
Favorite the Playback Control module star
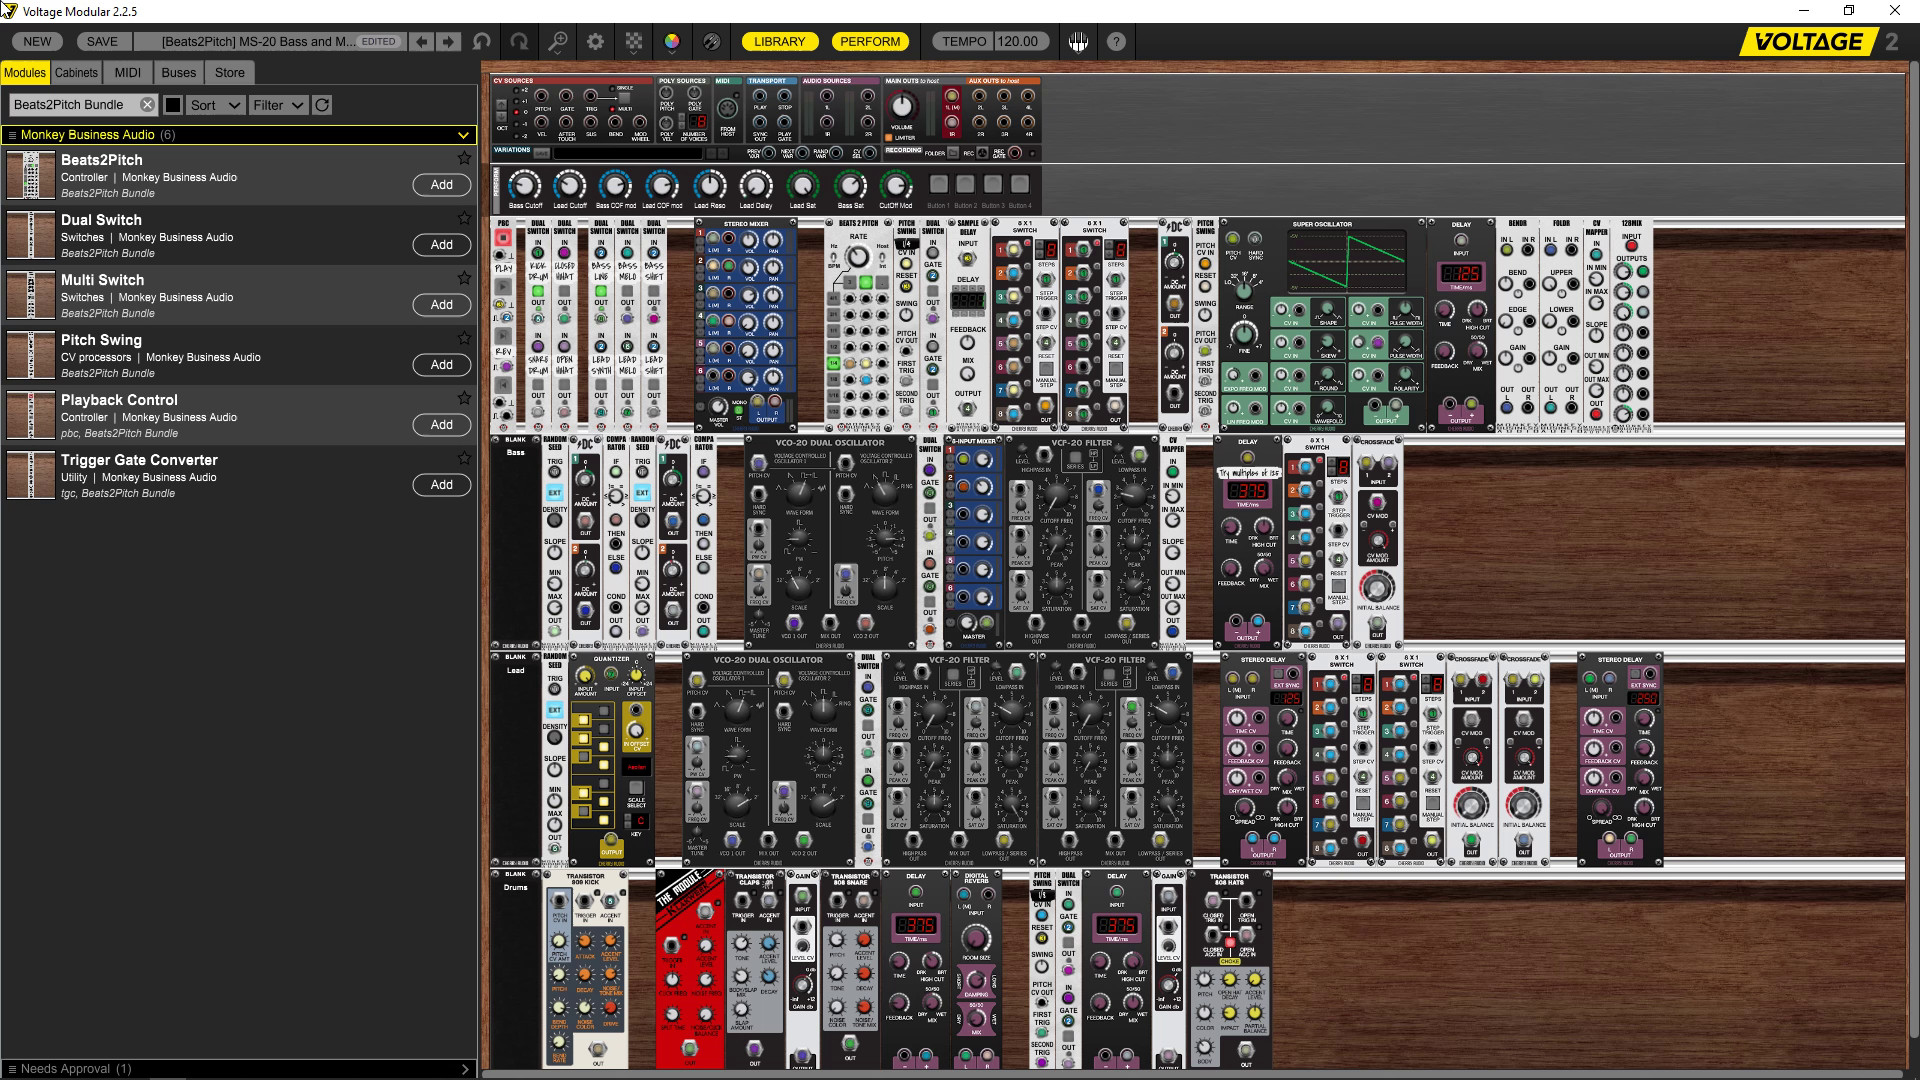(464, 398)
